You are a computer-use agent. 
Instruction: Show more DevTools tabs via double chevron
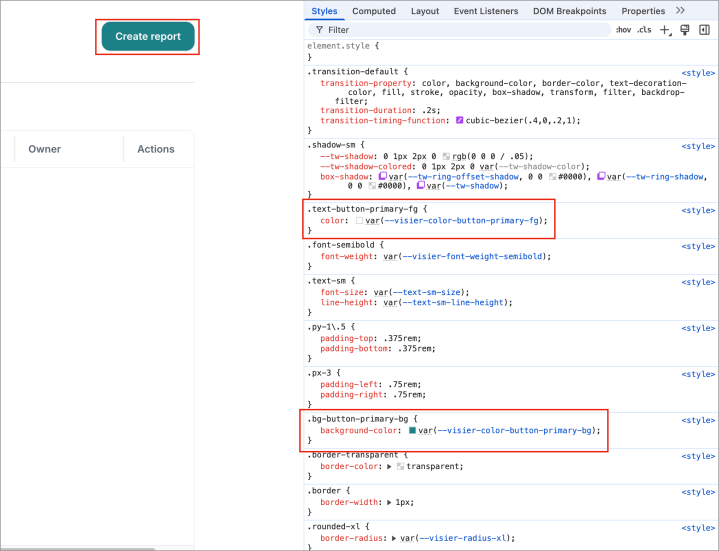tap(681, 11)
